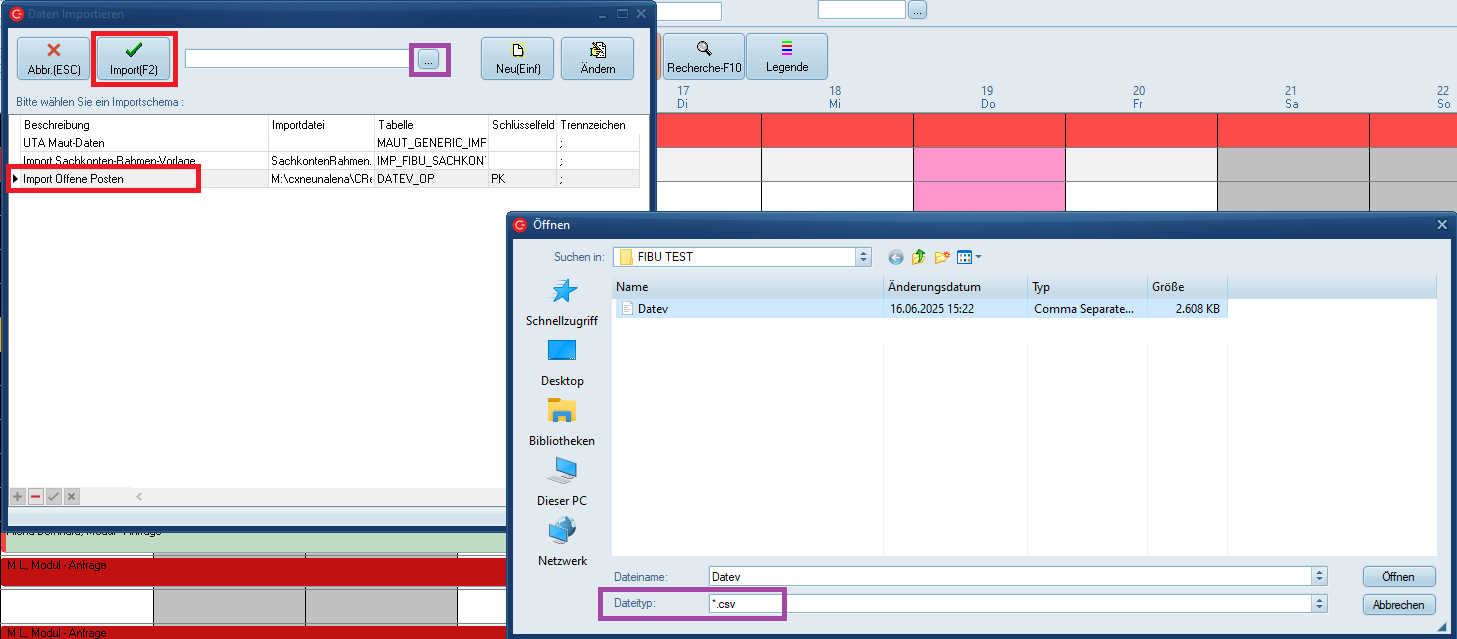Open the view menu dropdown in Öffnen dialog
Image resolution: width=1457 pixels, height=639 pixels.
[x=969, y=257]
